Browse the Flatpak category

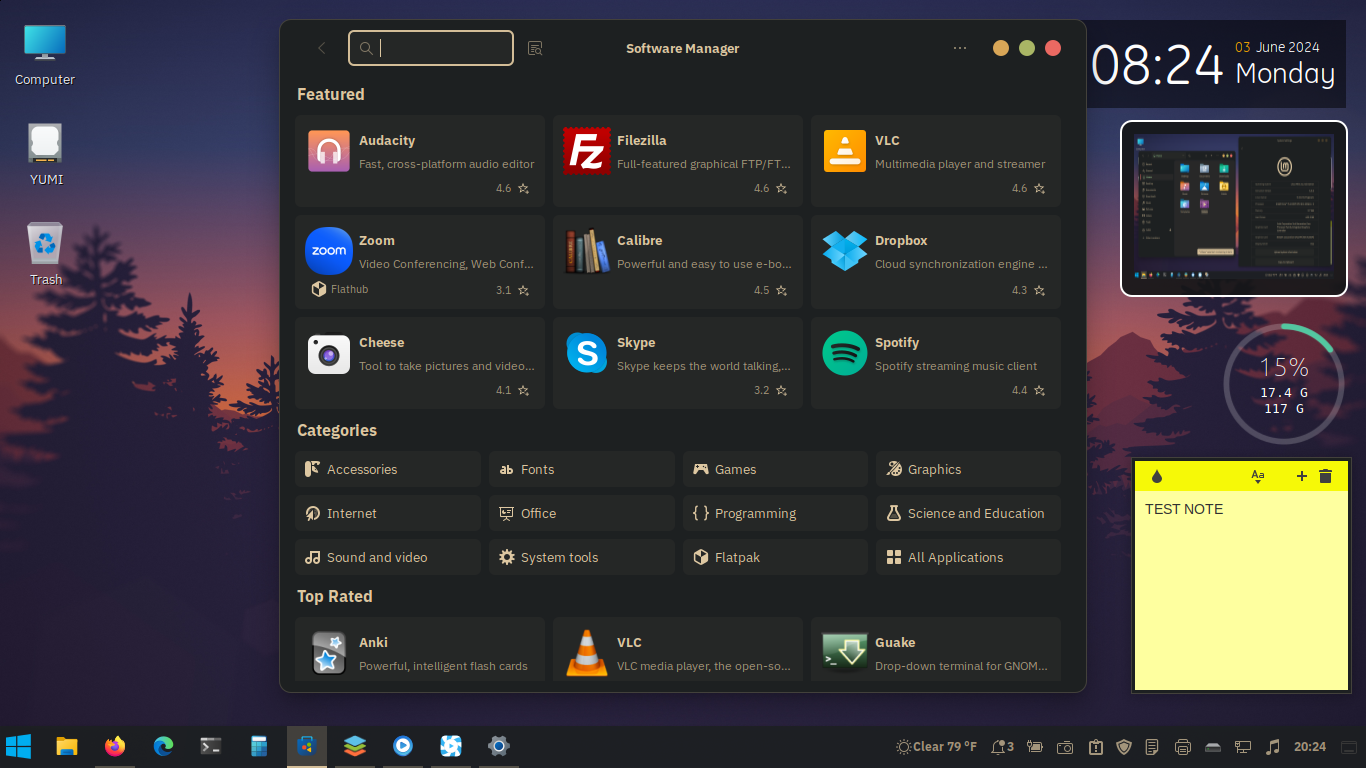[775, 557]
